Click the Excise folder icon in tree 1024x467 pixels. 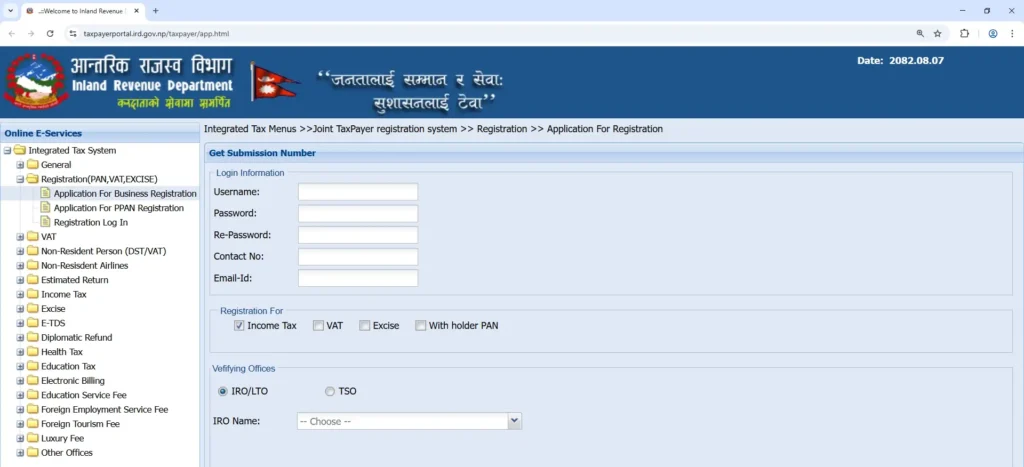pos(33,308)
